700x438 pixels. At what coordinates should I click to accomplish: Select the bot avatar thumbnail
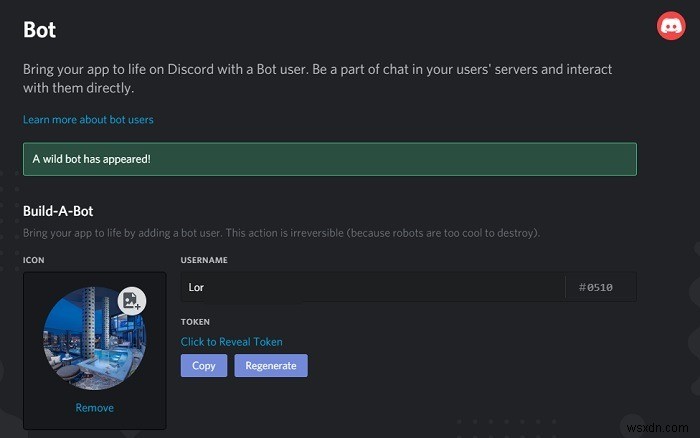[94, 338]
